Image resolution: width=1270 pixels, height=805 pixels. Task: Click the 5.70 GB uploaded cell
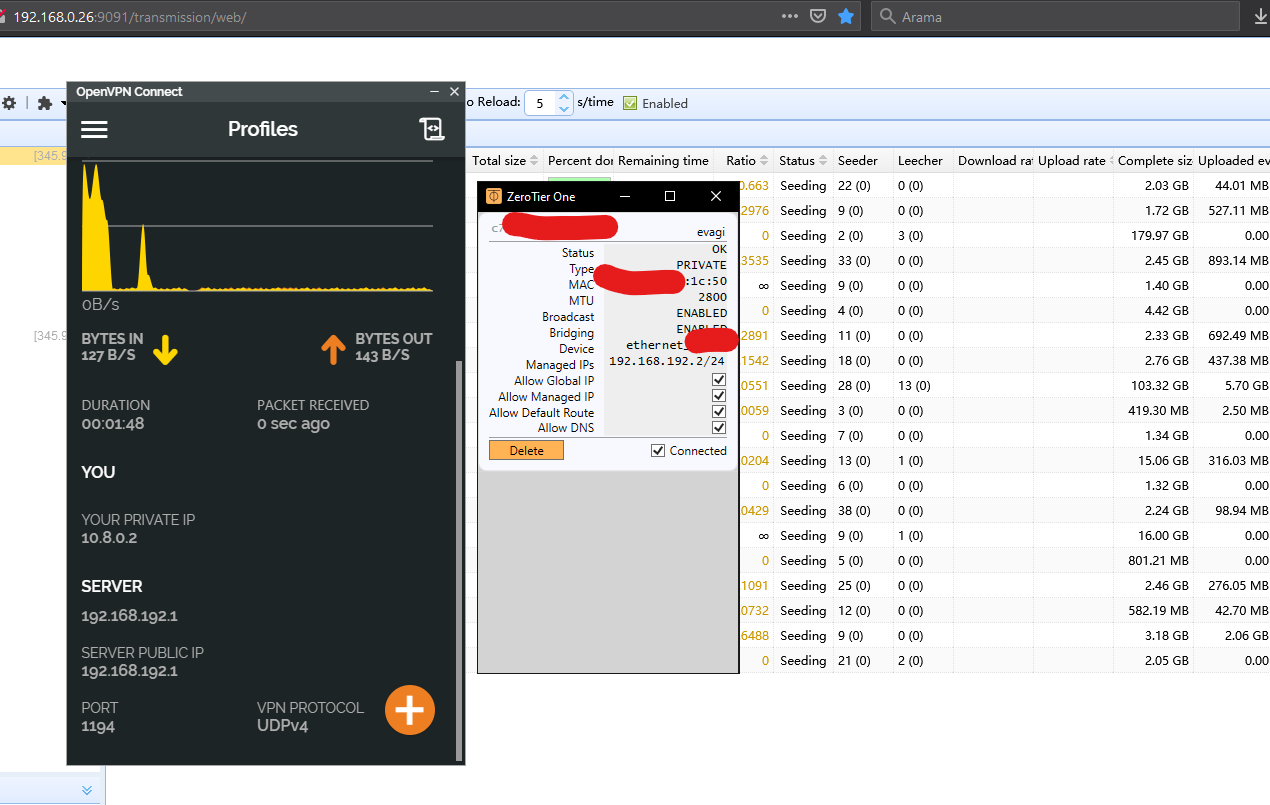click(x=1246, y=386)
